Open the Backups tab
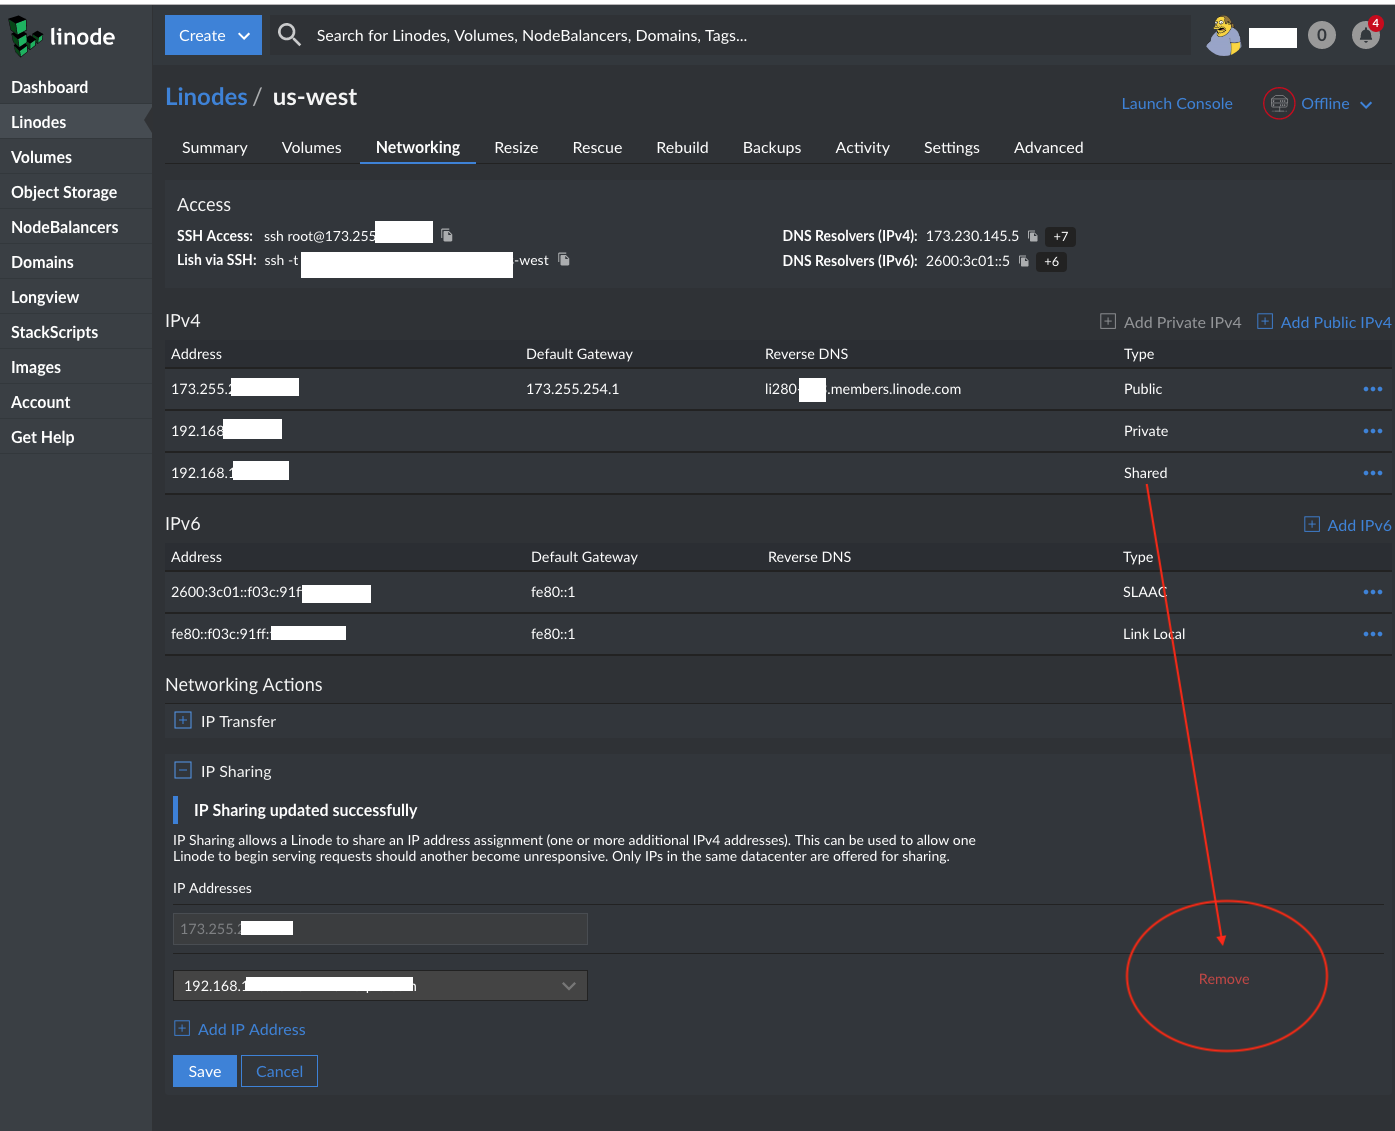 coord(772,147)
